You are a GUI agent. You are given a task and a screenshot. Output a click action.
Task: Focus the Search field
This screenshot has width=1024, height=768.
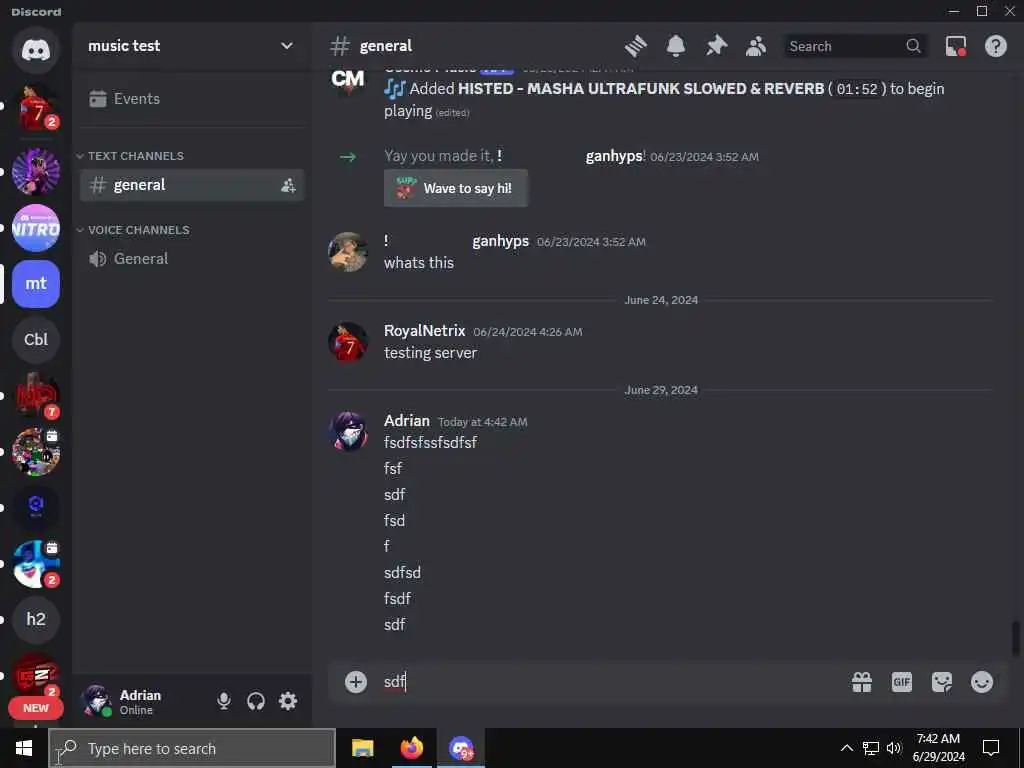point(855,46)
